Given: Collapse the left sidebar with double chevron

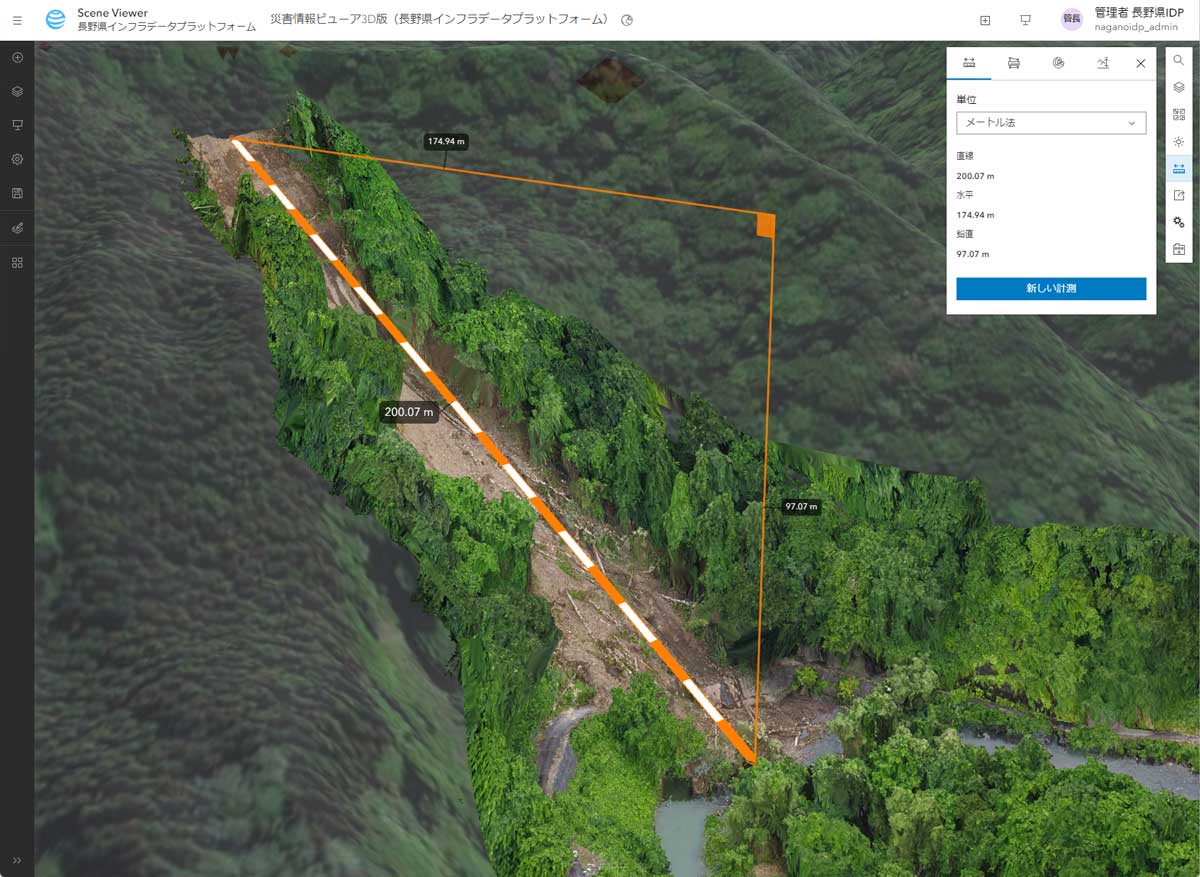Looking at the screenshot, I should pos(17,860).
